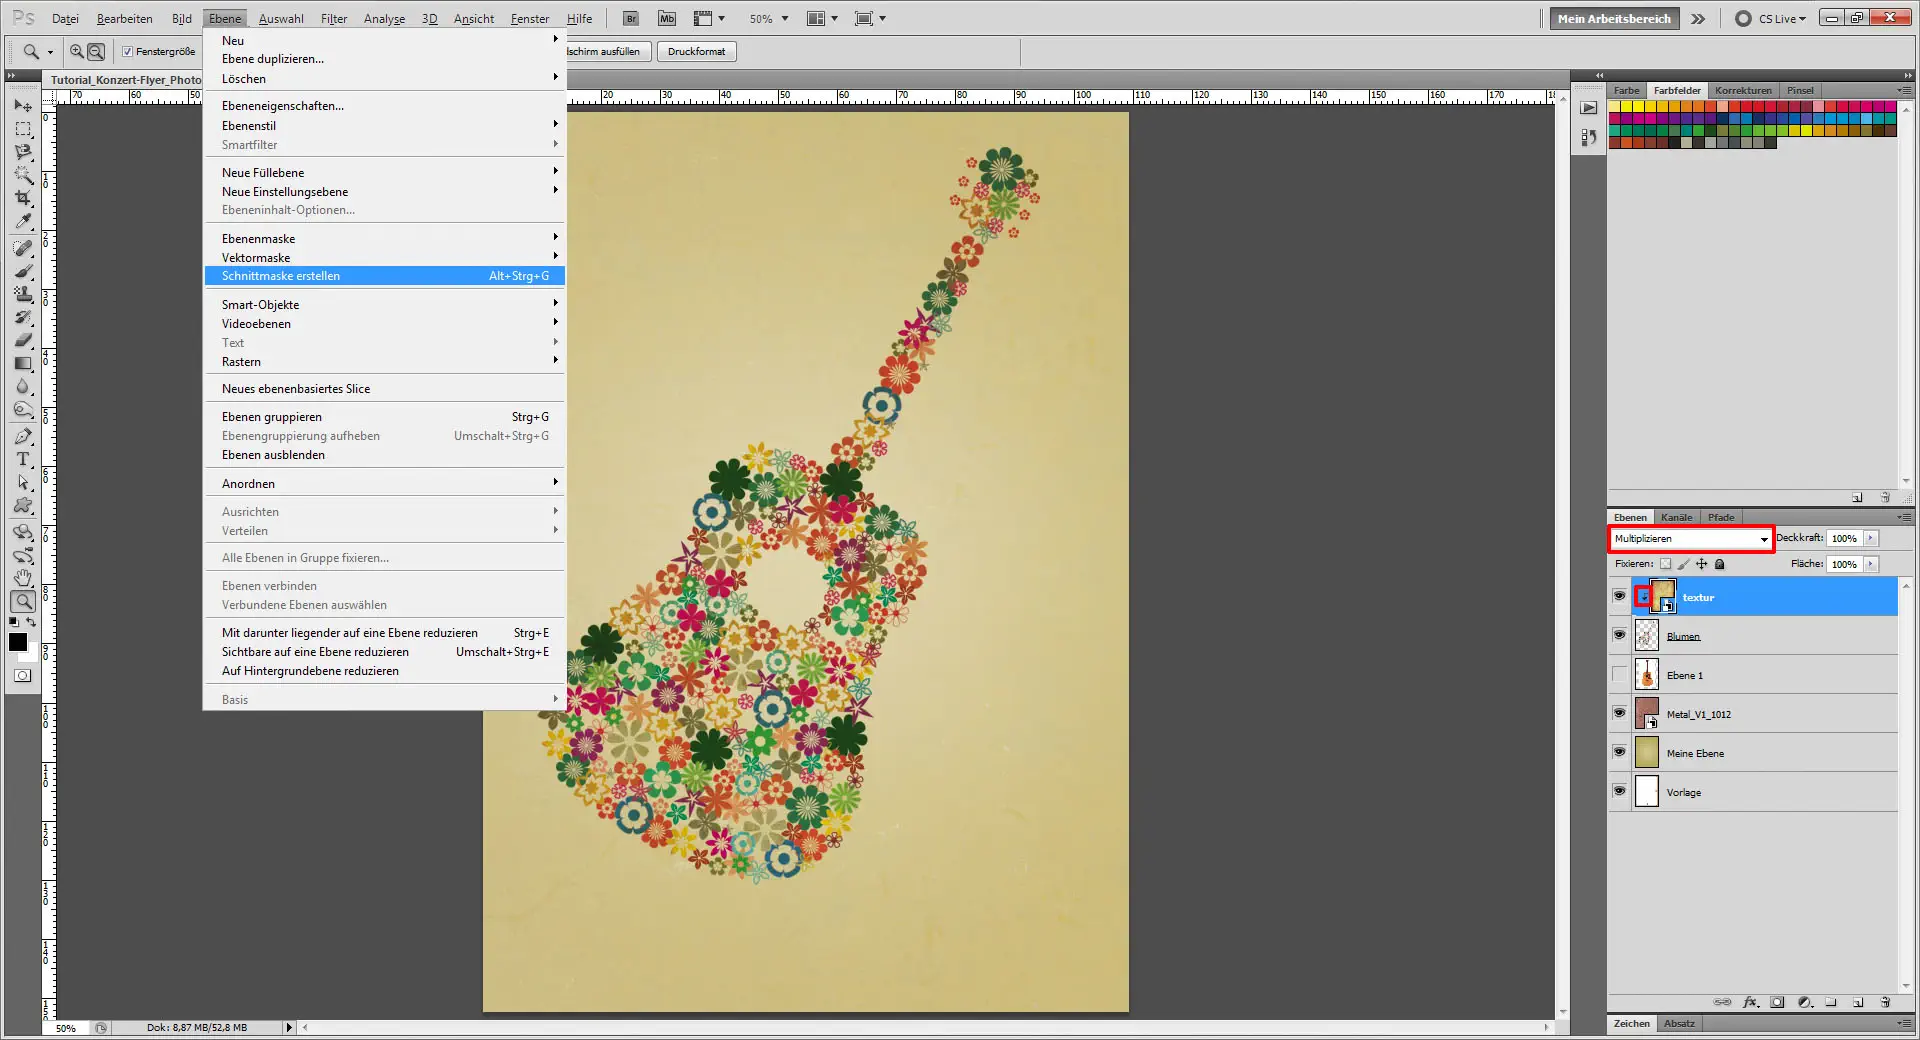Show the Ebene 1 layer
The width and height of the screenshot is (1920, 1040).
(x=1619, y=675)
